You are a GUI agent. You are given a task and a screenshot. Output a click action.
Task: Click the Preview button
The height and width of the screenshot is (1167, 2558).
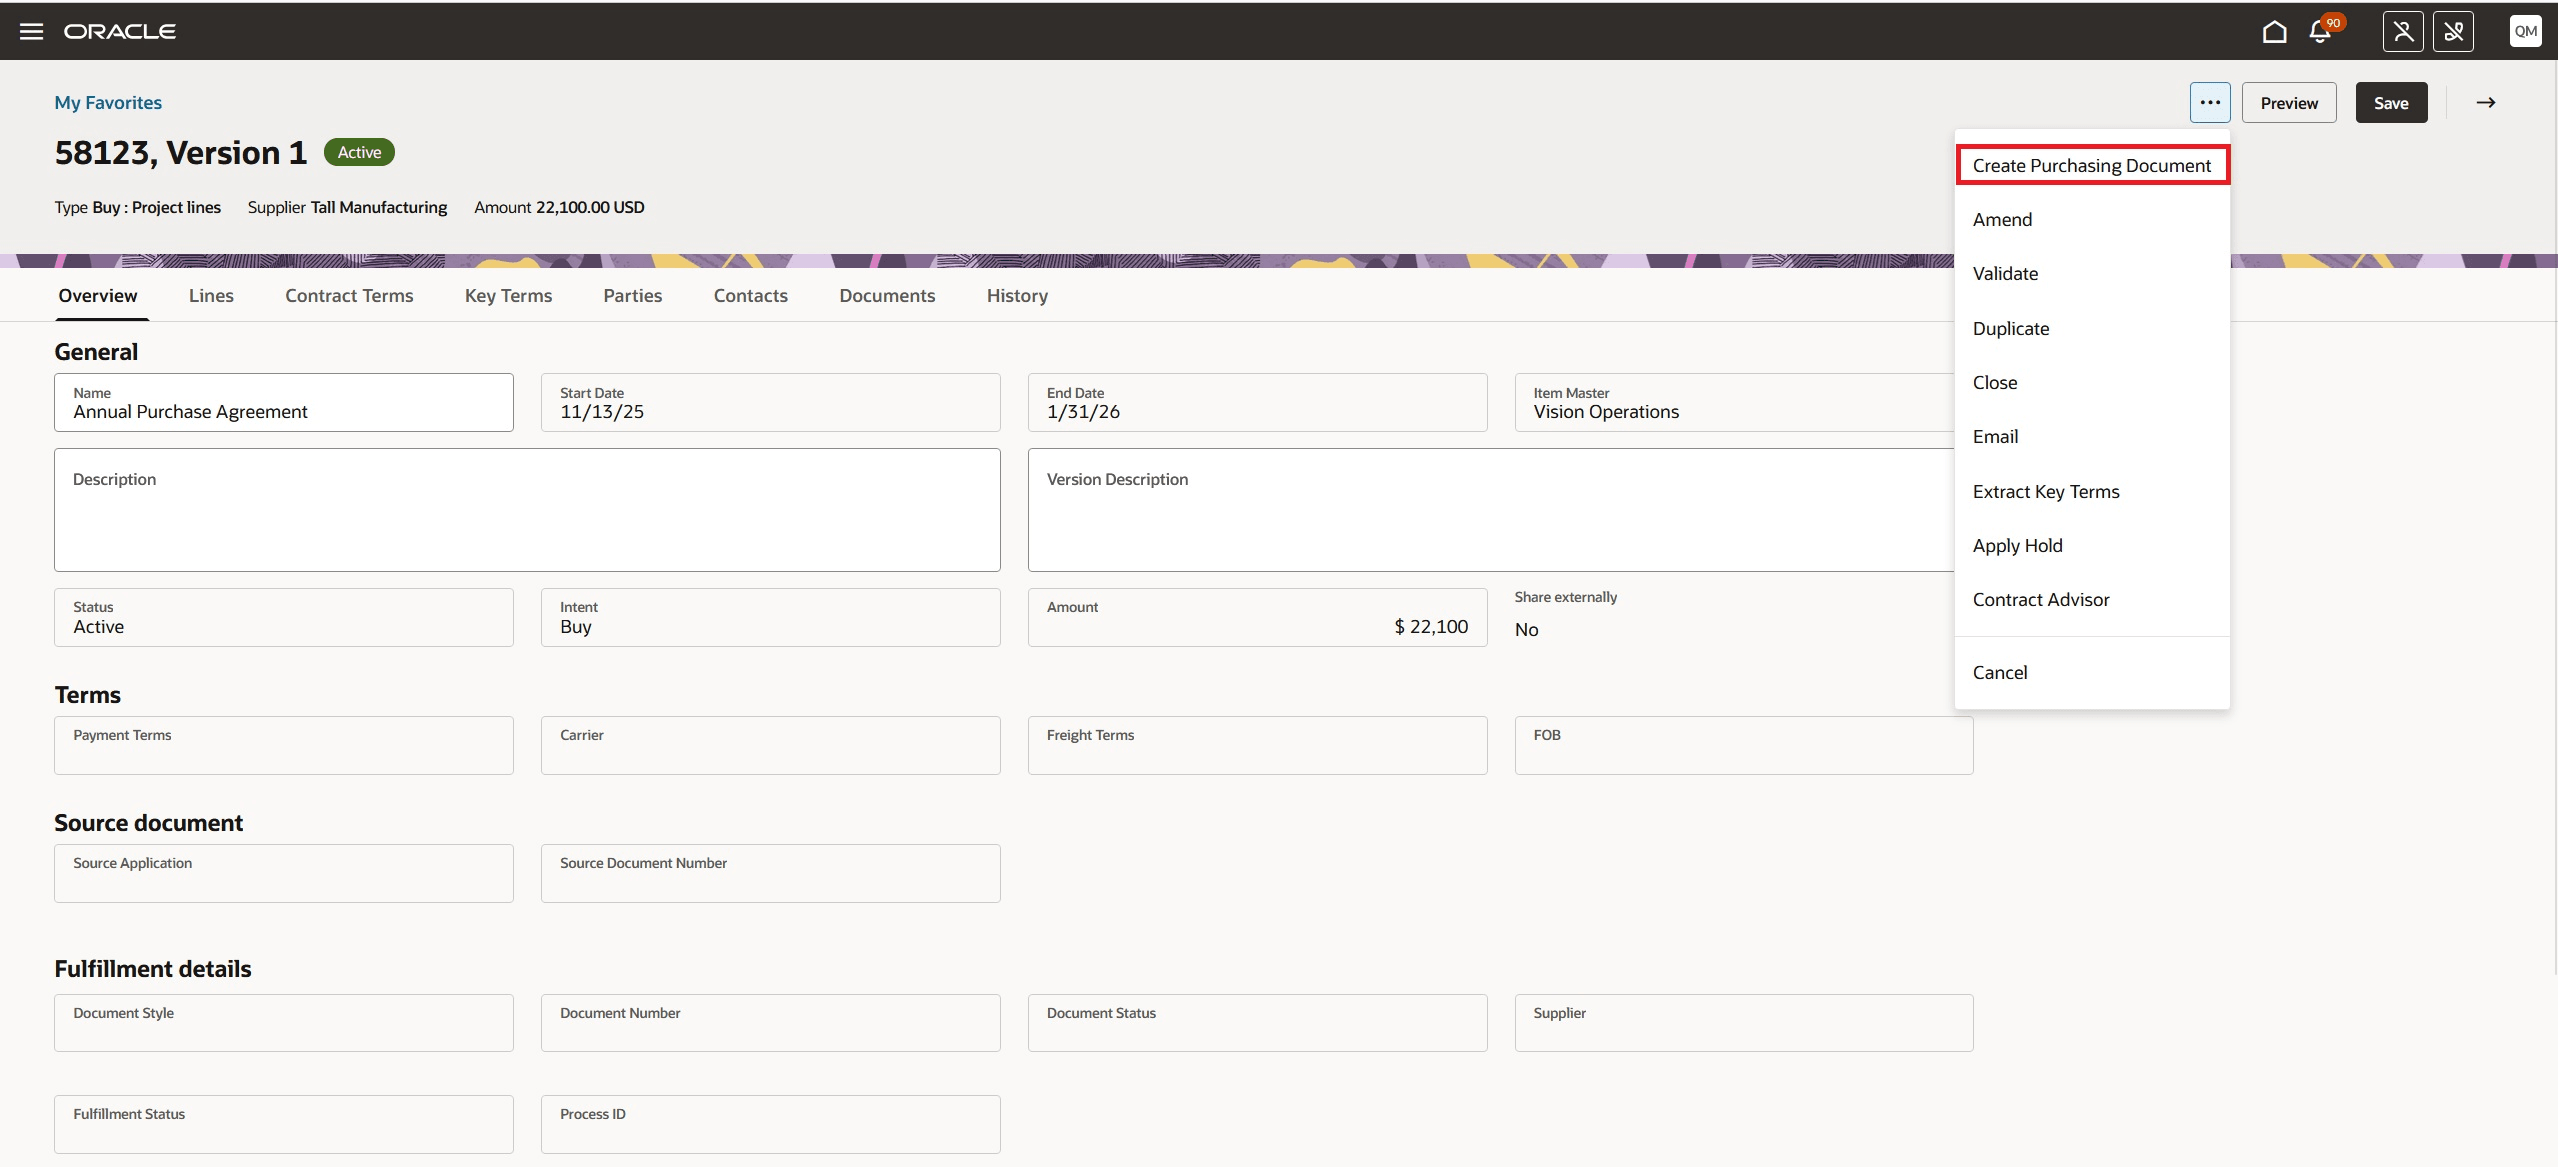pyautogui.click(x=2289, y=102)
